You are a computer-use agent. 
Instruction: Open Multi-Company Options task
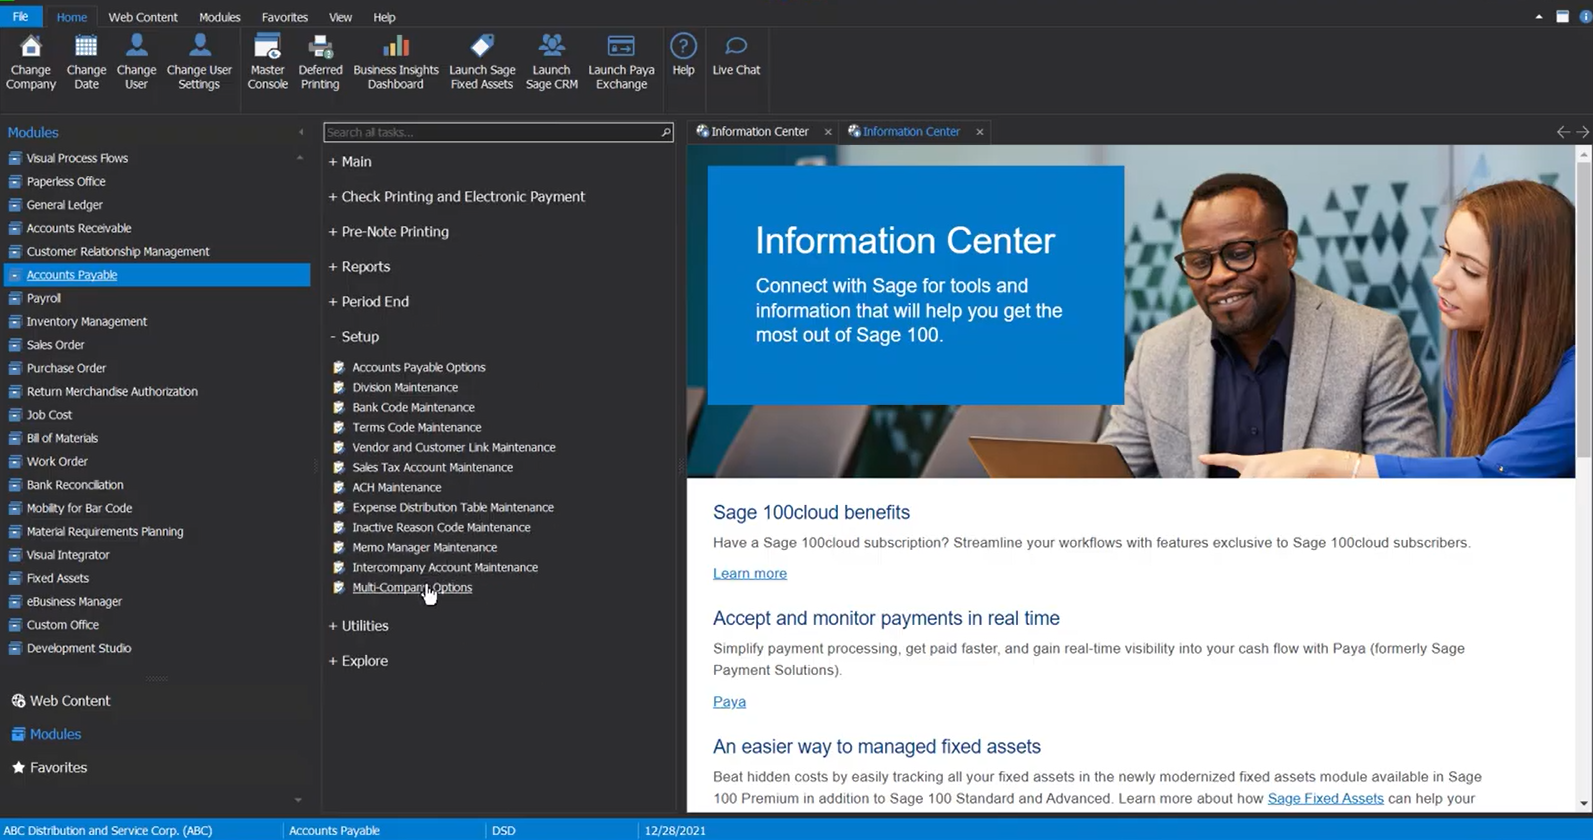click(412, 587)
